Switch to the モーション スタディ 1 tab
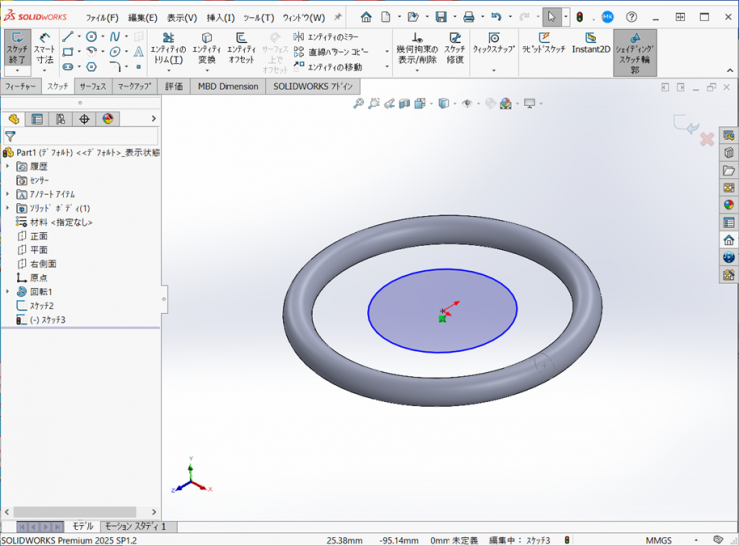Viewport: 739px width, 546px height. point(137,526)
